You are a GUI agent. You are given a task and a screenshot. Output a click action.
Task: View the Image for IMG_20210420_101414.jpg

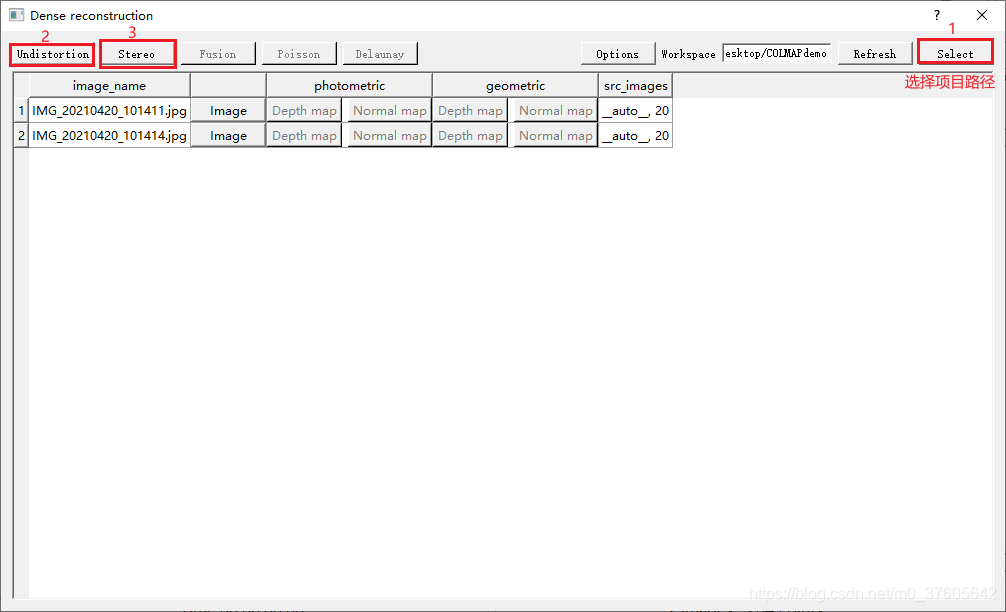pos(227,135)
